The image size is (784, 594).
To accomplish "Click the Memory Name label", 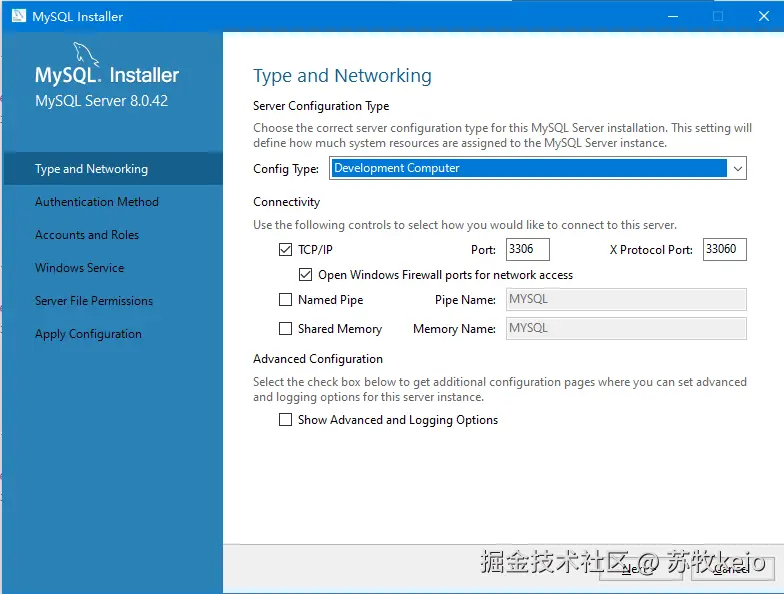I will coord(454,329).
